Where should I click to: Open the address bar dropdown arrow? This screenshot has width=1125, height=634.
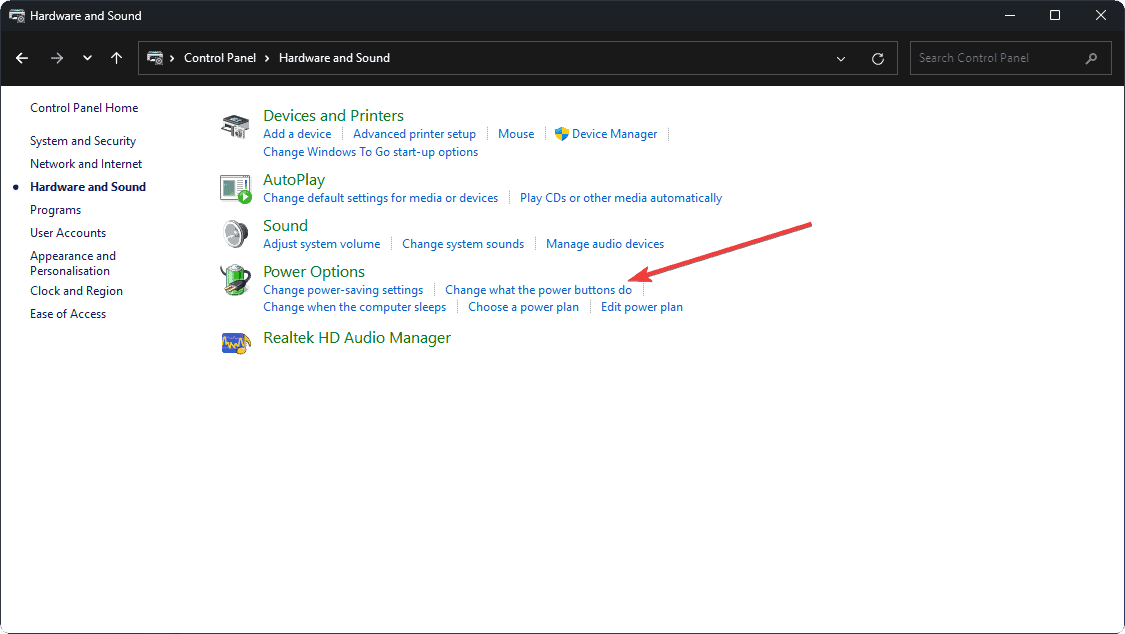[x=840, y=58]
